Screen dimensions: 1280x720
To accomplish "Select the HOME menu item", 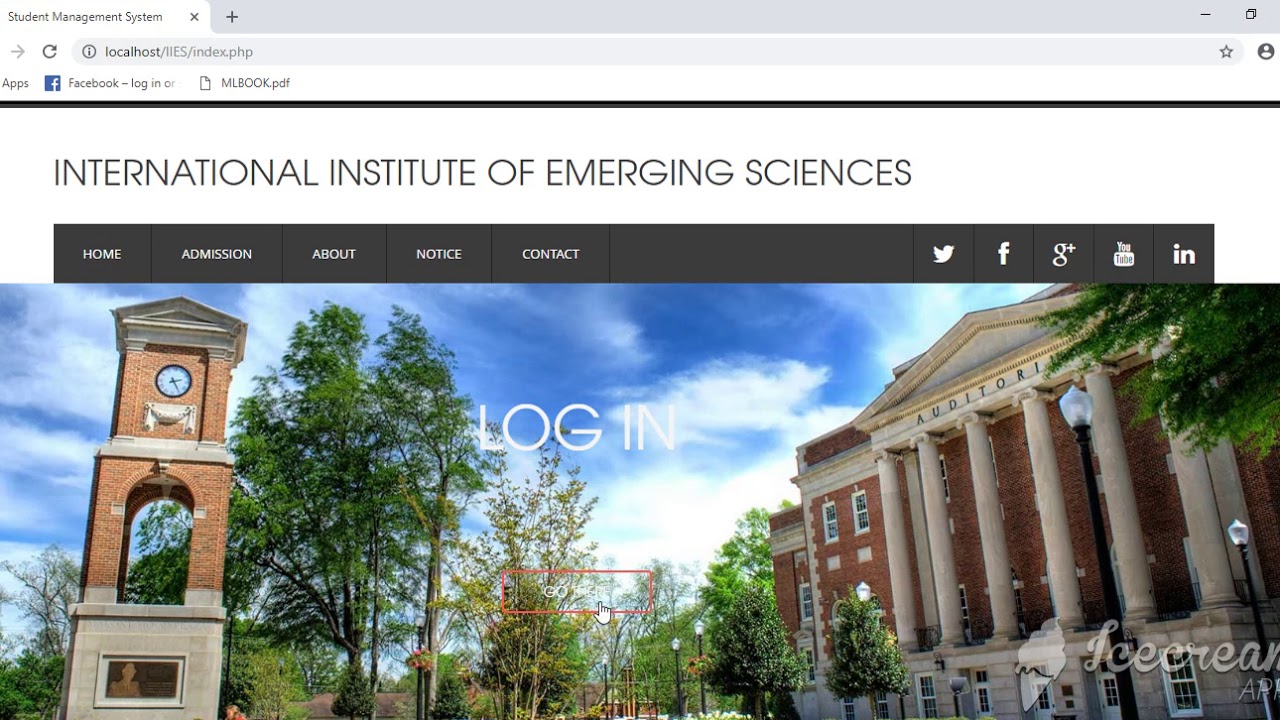I will (x=102, y=254).
